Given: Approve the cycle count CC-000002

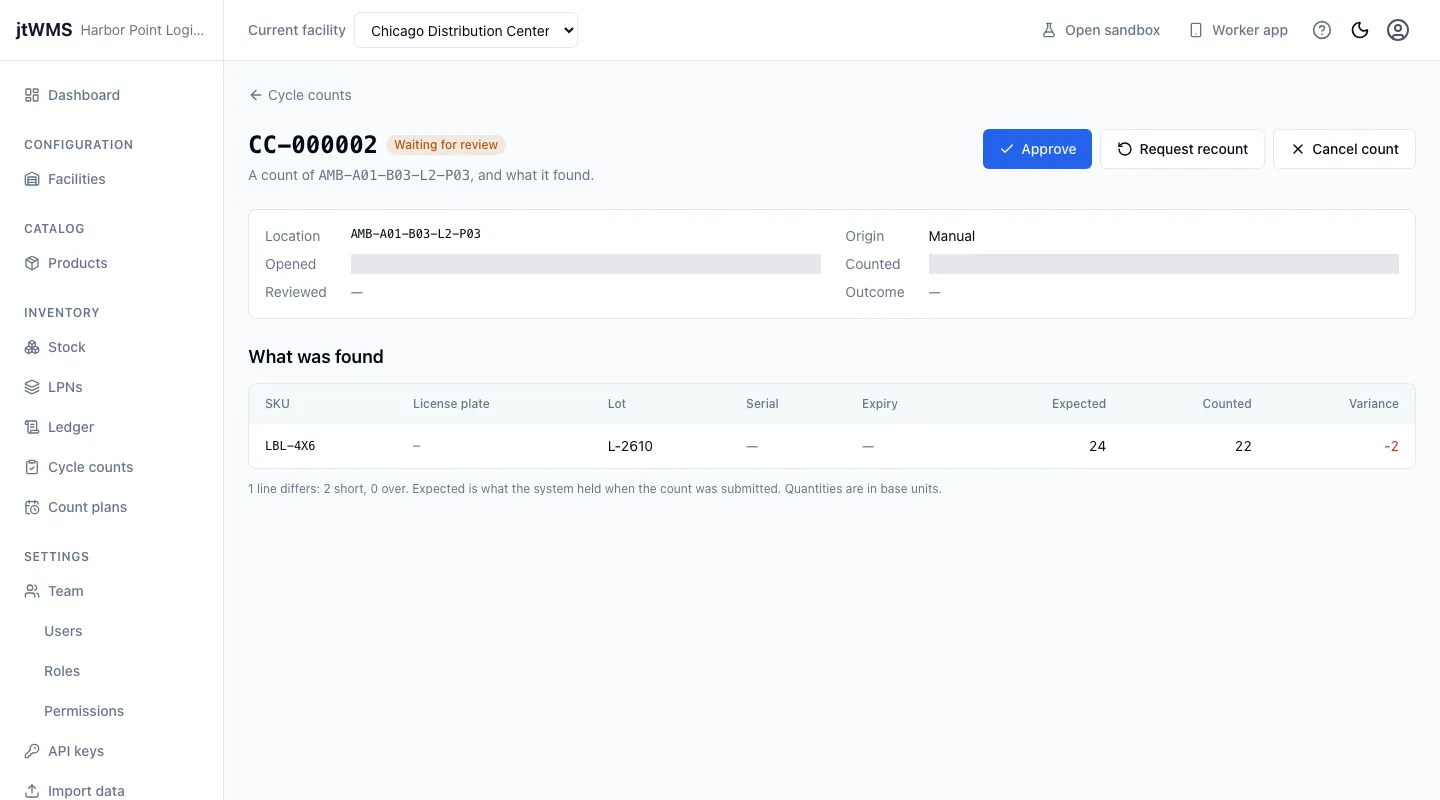Looking at the screenshot, I should coord(1037,149).
